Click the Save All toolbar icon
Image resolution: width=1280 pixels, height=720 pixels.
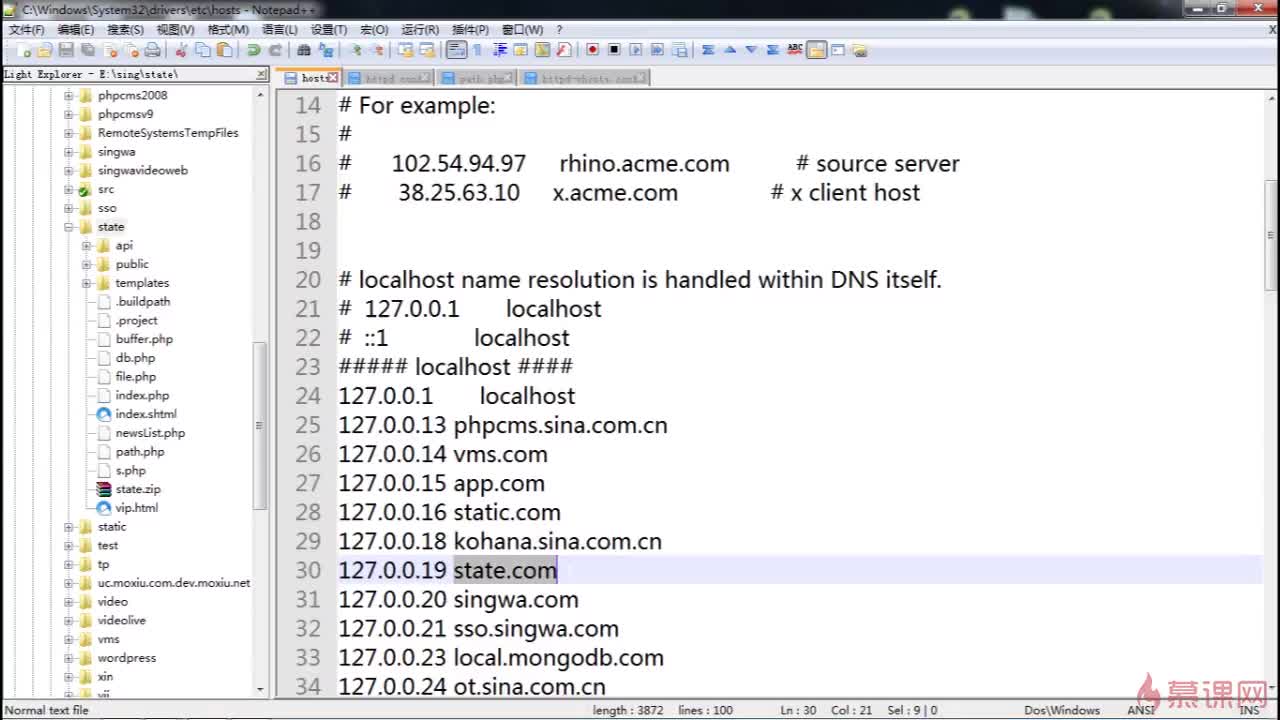pos(88,50)
